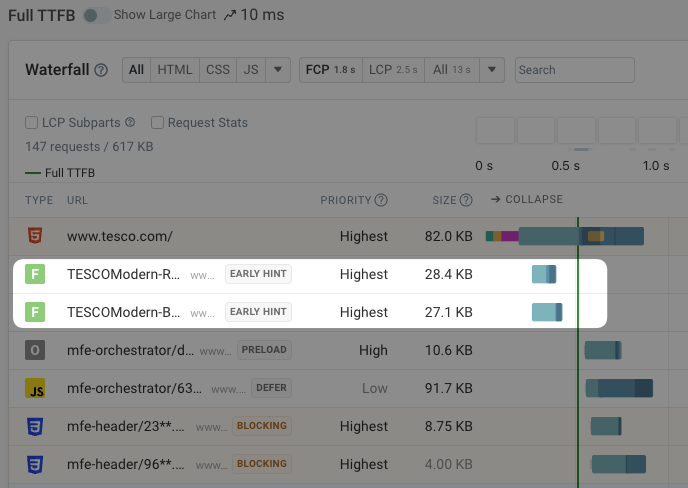Screen dimensions: 688x488
Task: Enable the LCP Subparts checkbox
Action: click(32, 123)
